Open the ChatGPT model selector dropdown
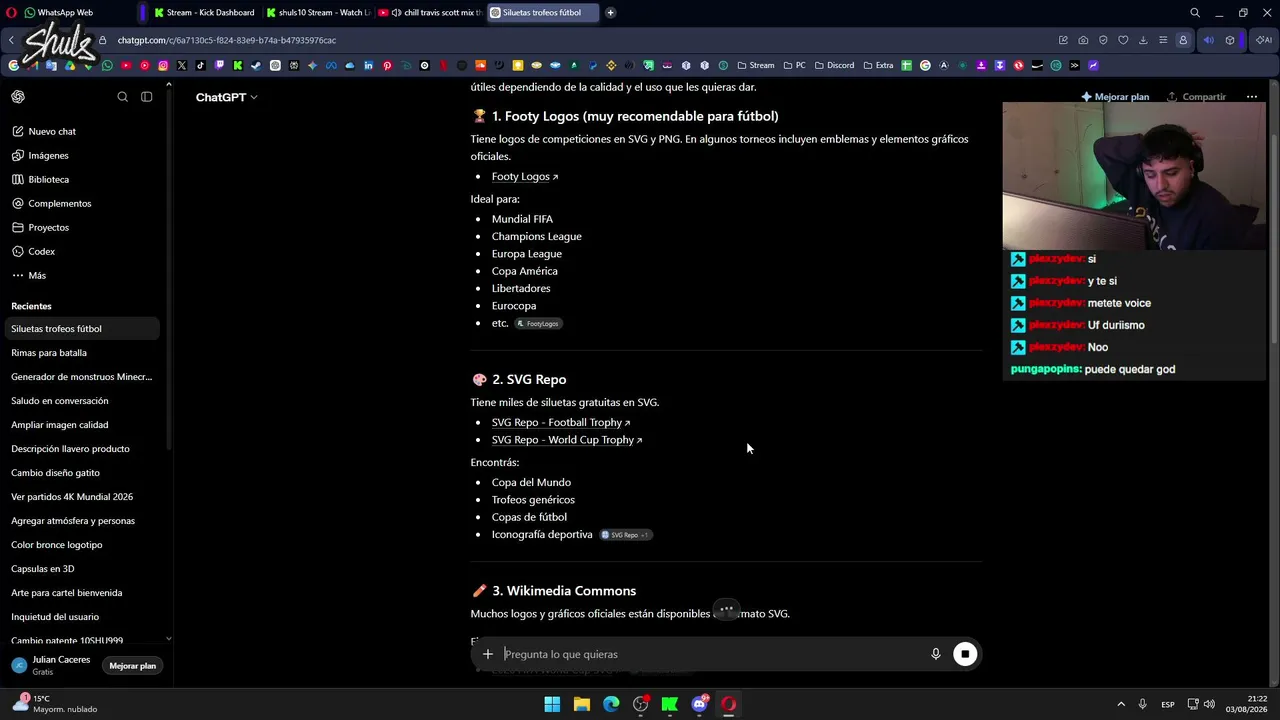This screenshot has height=720, width=1280. (x=227, y=97)
